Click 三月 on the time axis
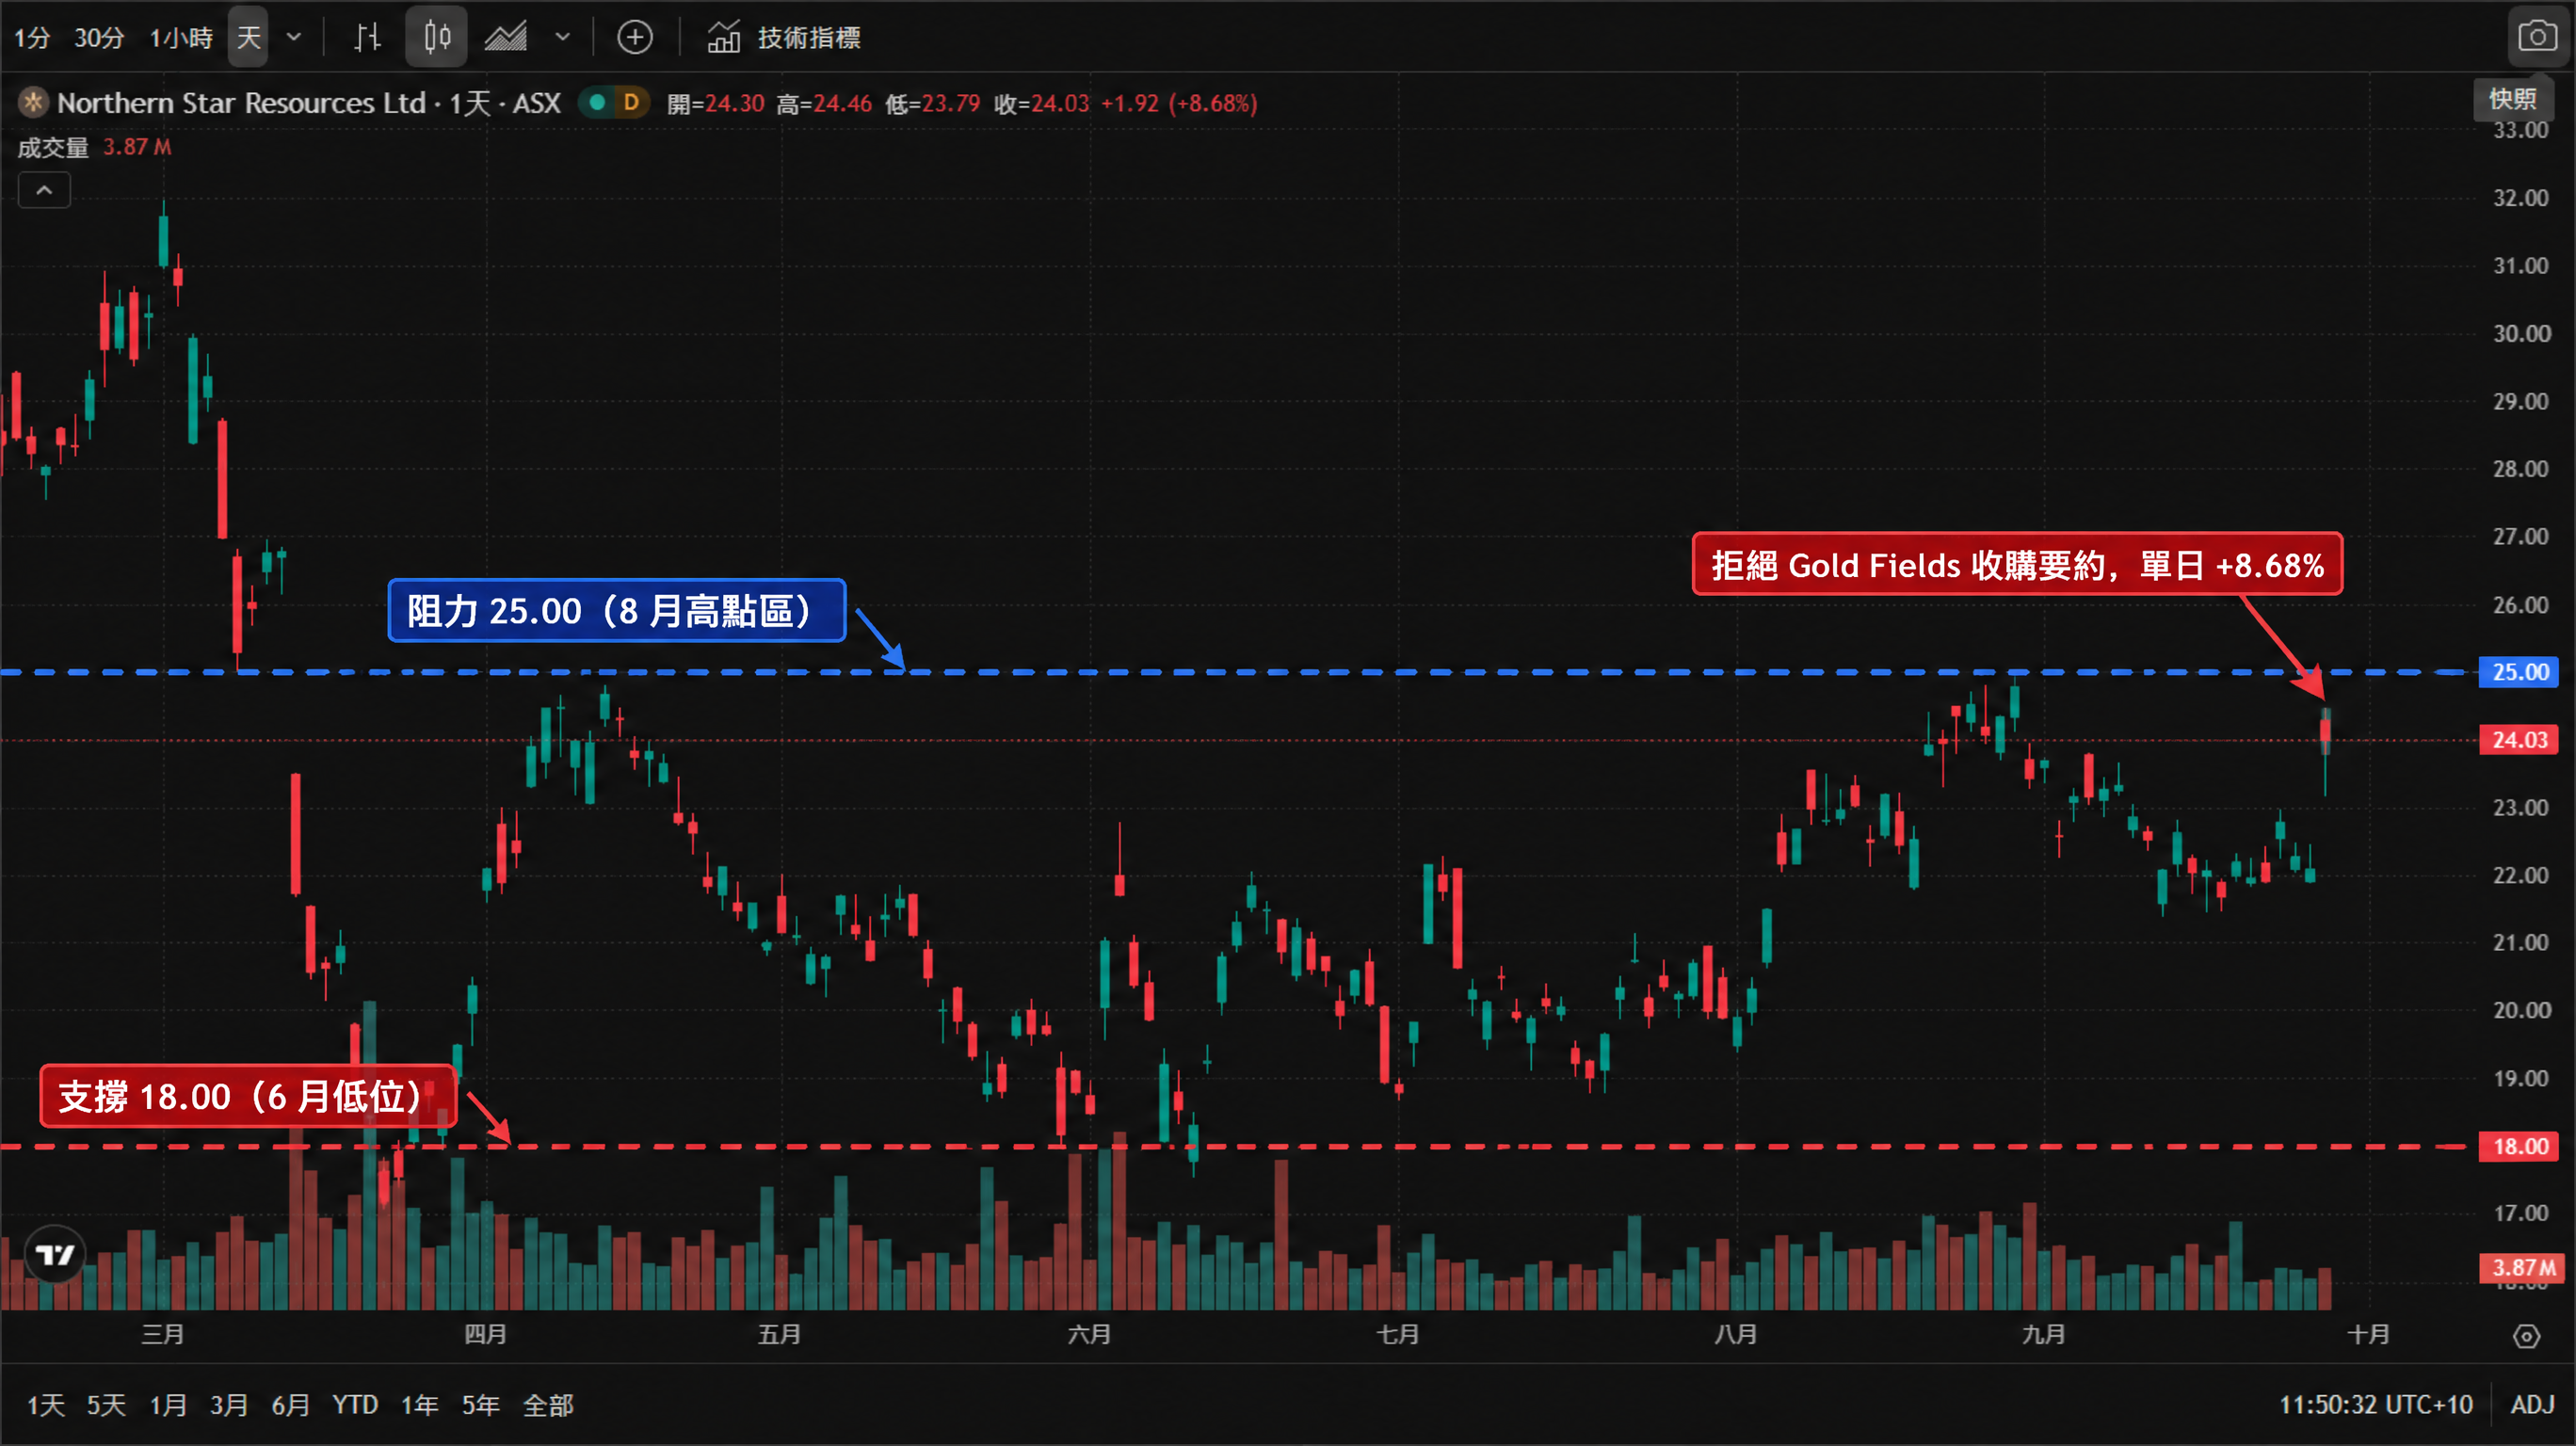This screenshot has width=2576, height=1446. (x=163, y=1334)
